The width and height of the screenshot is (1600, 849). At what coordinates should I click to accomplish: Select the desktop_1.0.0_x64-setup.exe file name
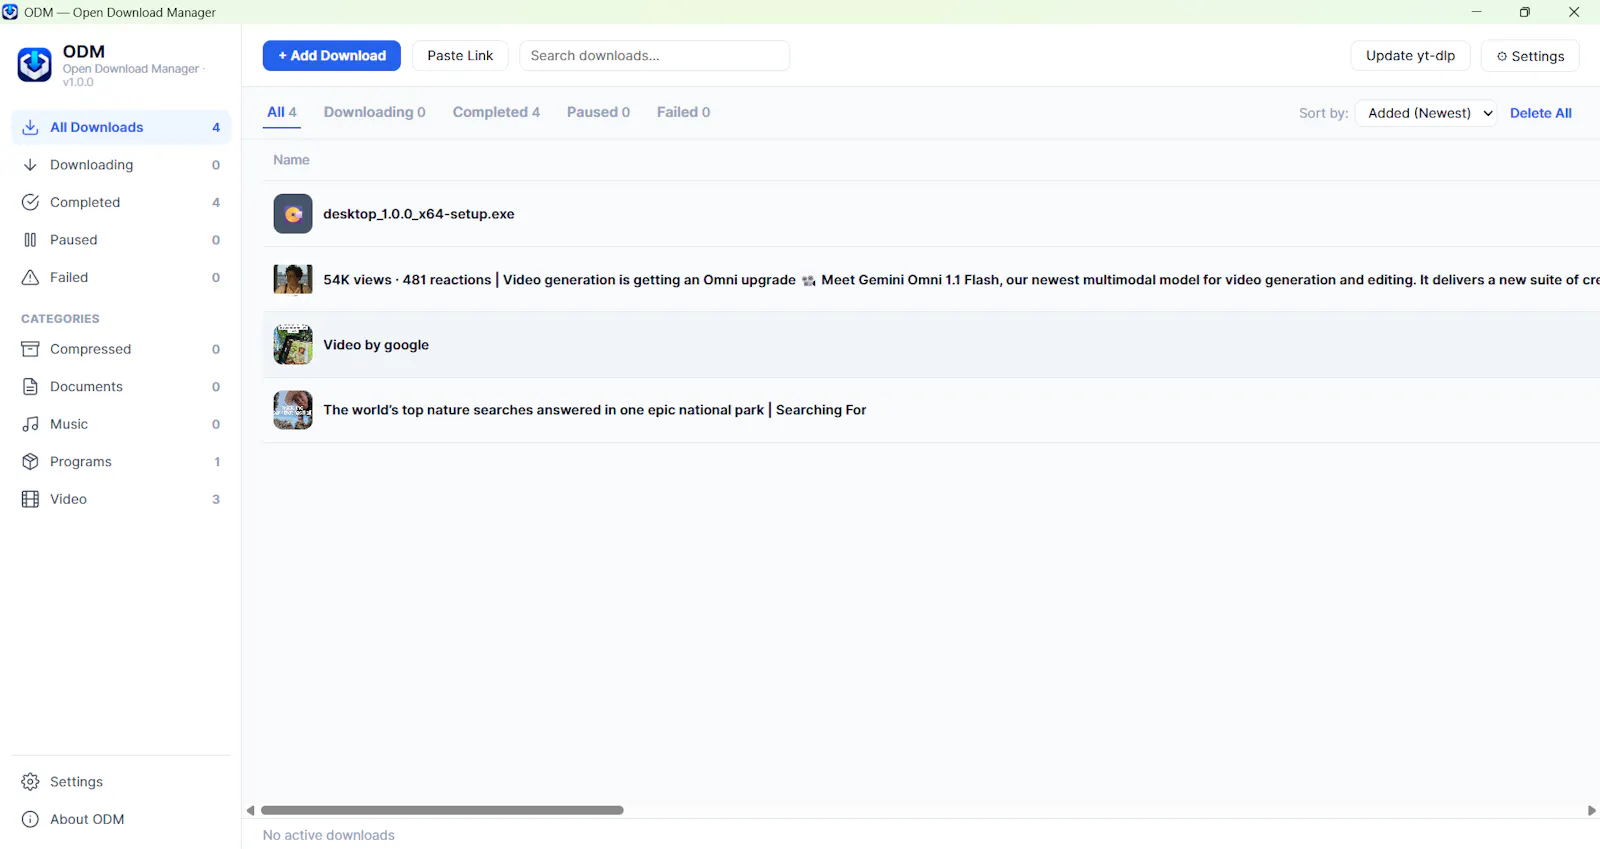[x=419, y=214]
